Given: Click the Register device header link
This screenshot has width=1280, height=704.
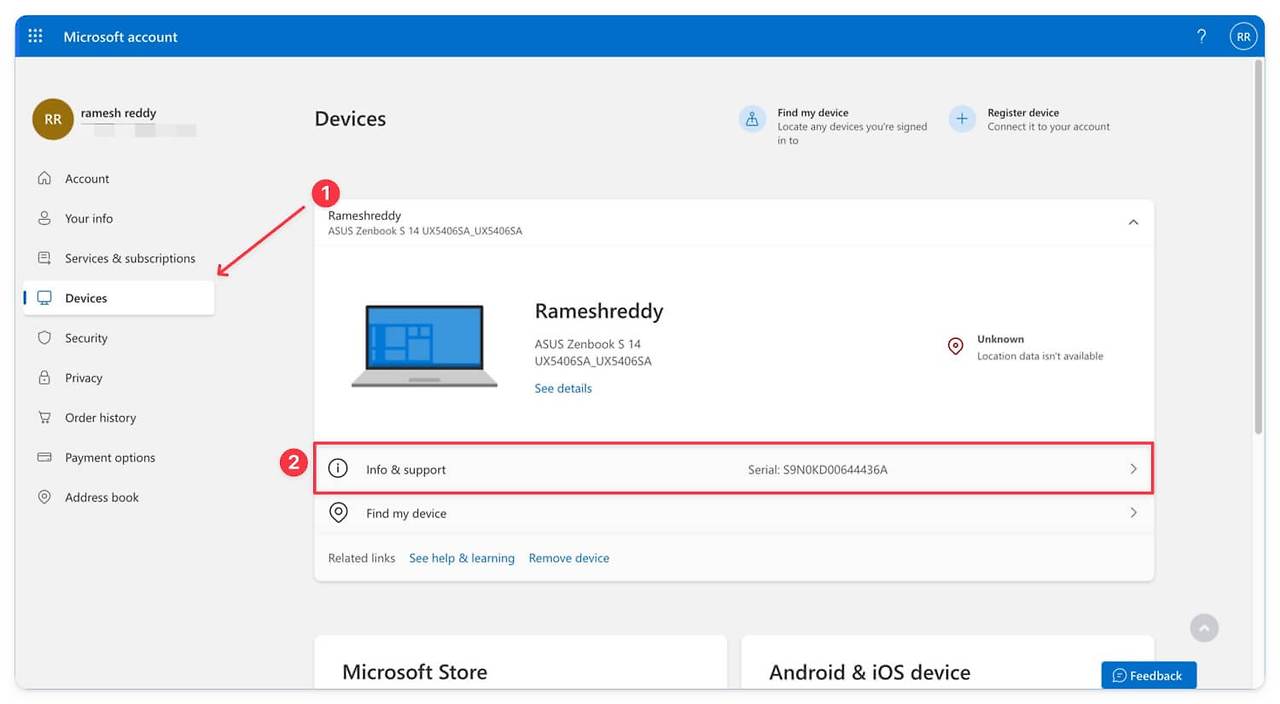Looking at the screenshot, I should (1023, 113).
